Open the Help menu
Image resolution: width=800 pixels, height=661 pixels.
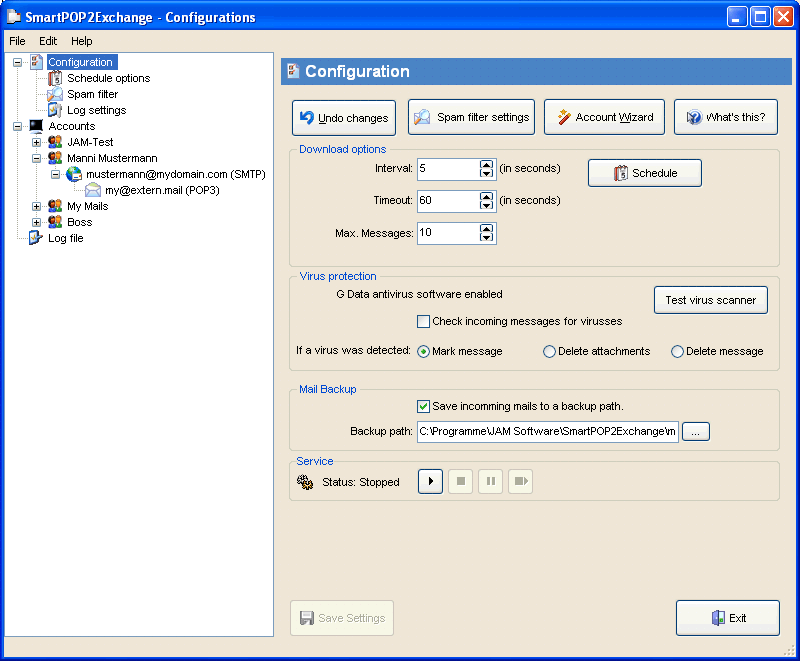[x=82, y=41]
